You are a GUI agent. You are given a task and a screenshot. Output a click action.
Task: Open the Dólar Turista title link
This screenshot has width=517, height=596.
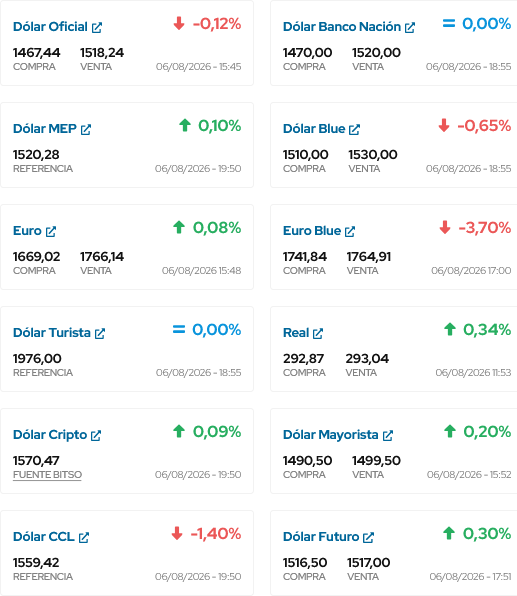tap(52, 333)
